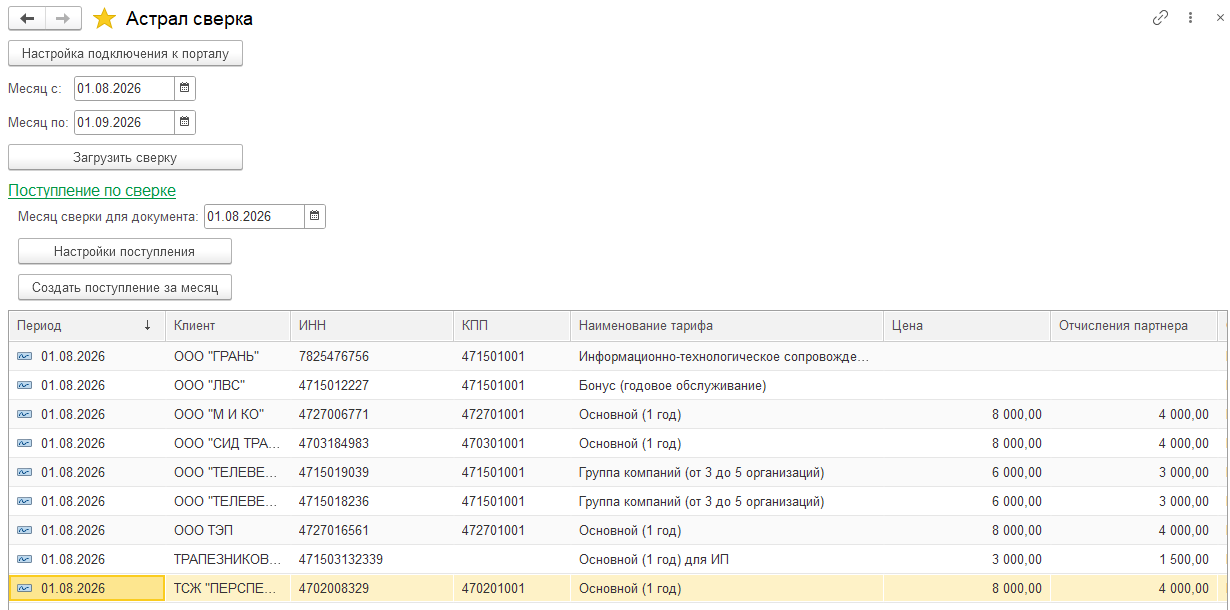Select tariff 'Основной (1 год) для ИП'
Viewport: 1230px width, 610px height.
point(727,559)
